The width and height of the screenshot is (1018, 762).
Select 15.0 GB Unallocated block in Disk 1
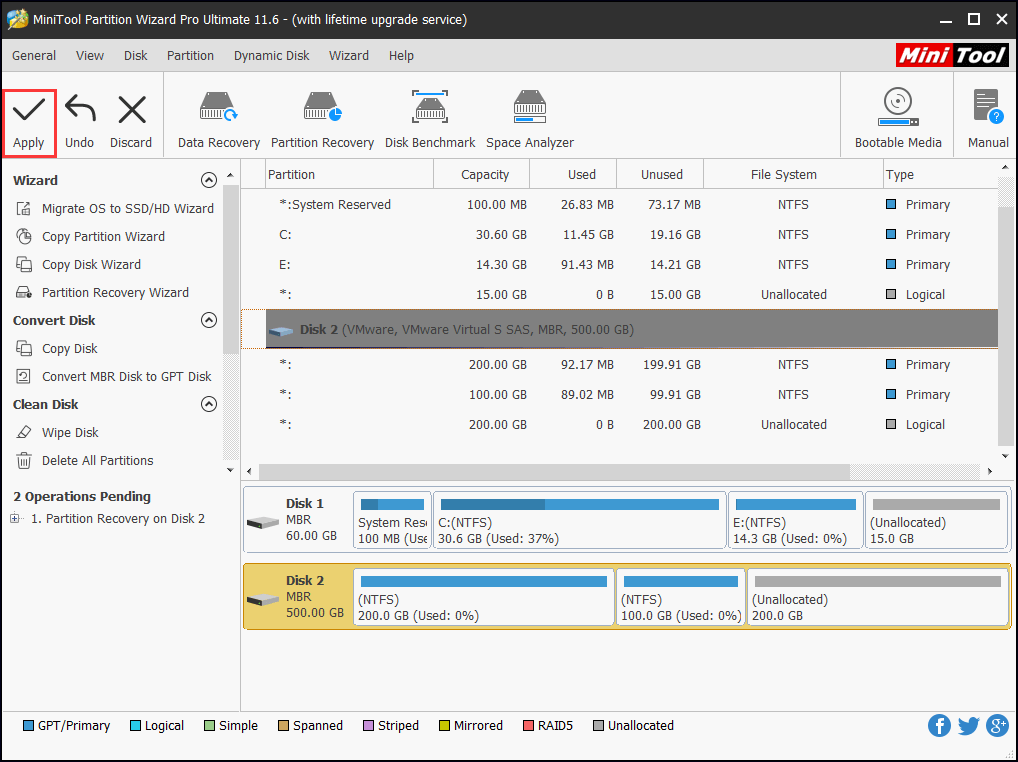click(x=936, y=521)
